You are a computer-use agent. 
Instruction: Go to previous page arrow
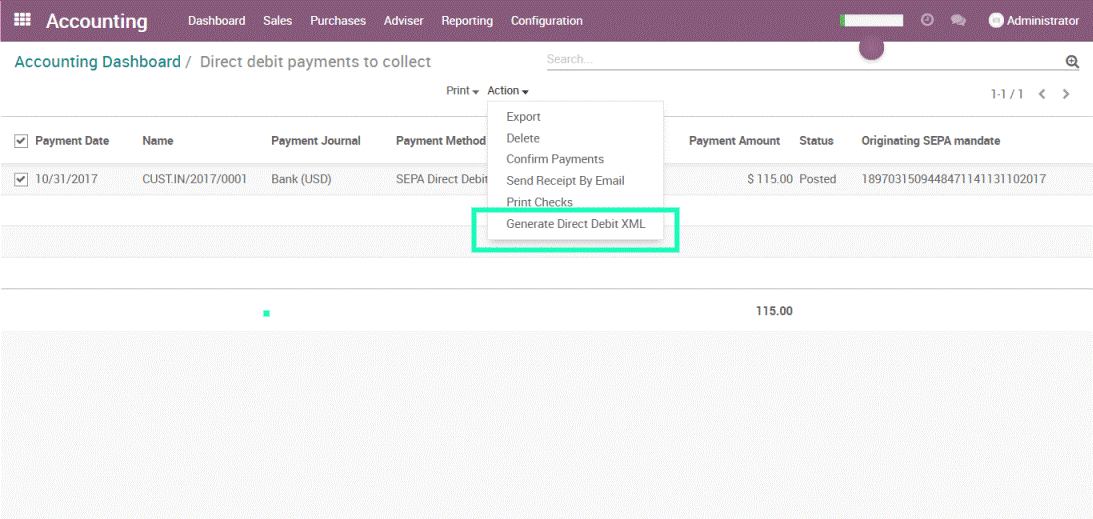[1042, 93]
